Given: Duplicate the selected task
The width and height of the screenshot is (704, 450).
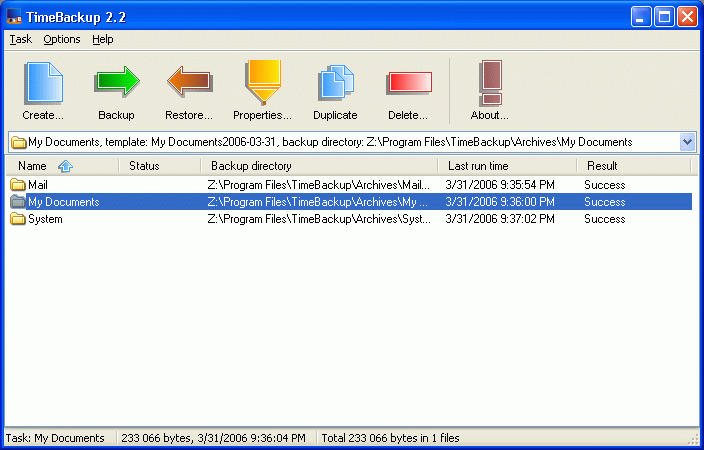Looking at the screenshot, I should [x=335, y=82].
